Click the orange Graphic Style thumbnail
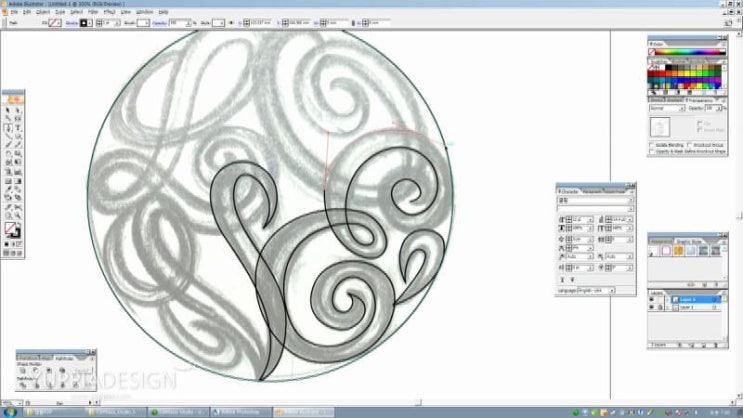The image size is (743, 418). tap(678, 251)
